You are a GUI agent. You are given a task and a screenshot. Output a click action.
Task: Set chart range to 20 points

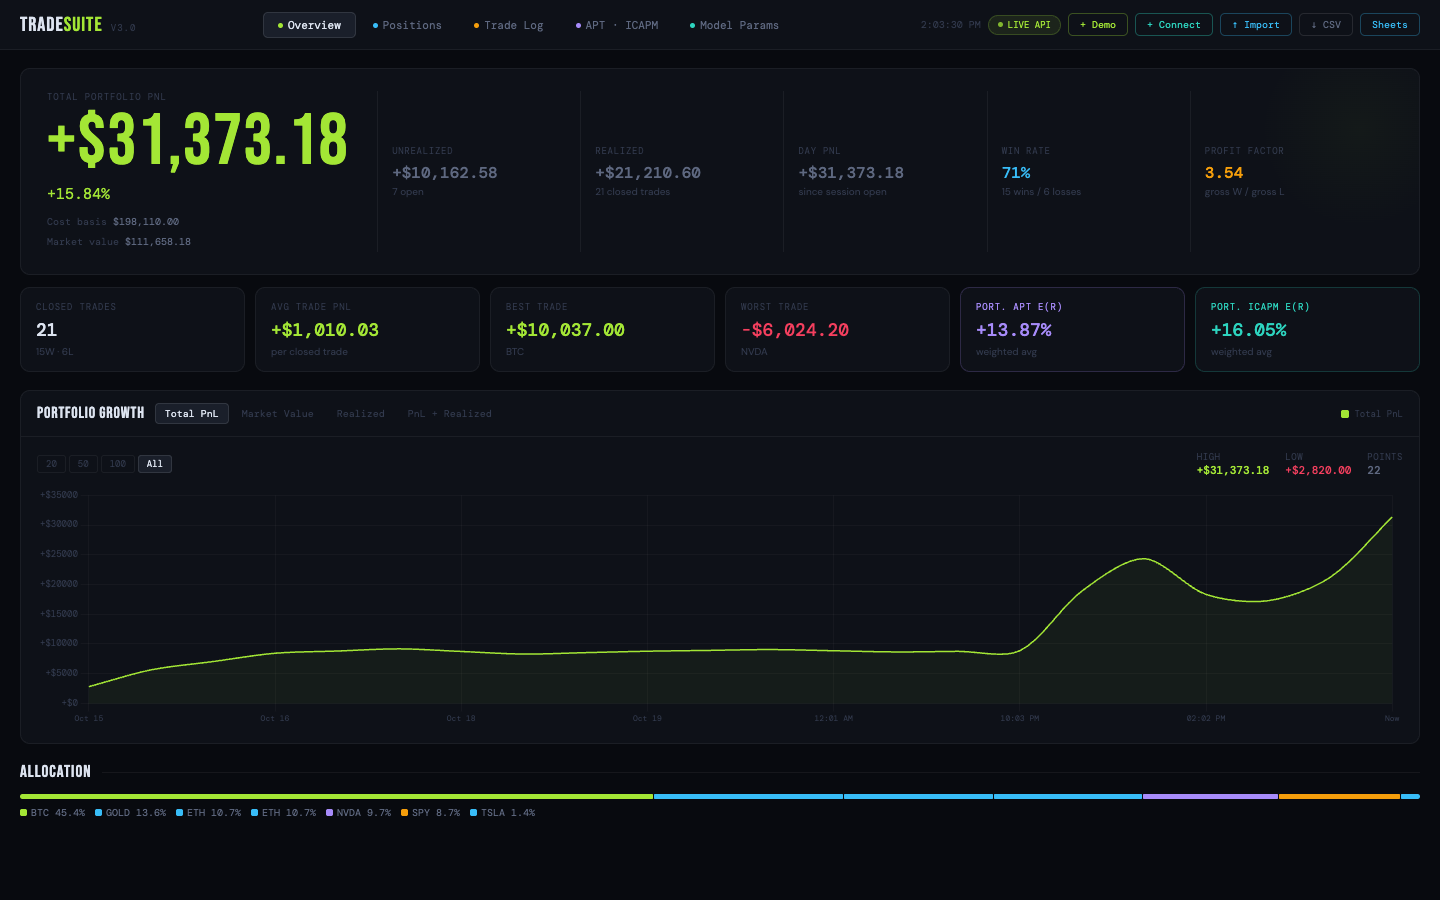click(52, 464)
